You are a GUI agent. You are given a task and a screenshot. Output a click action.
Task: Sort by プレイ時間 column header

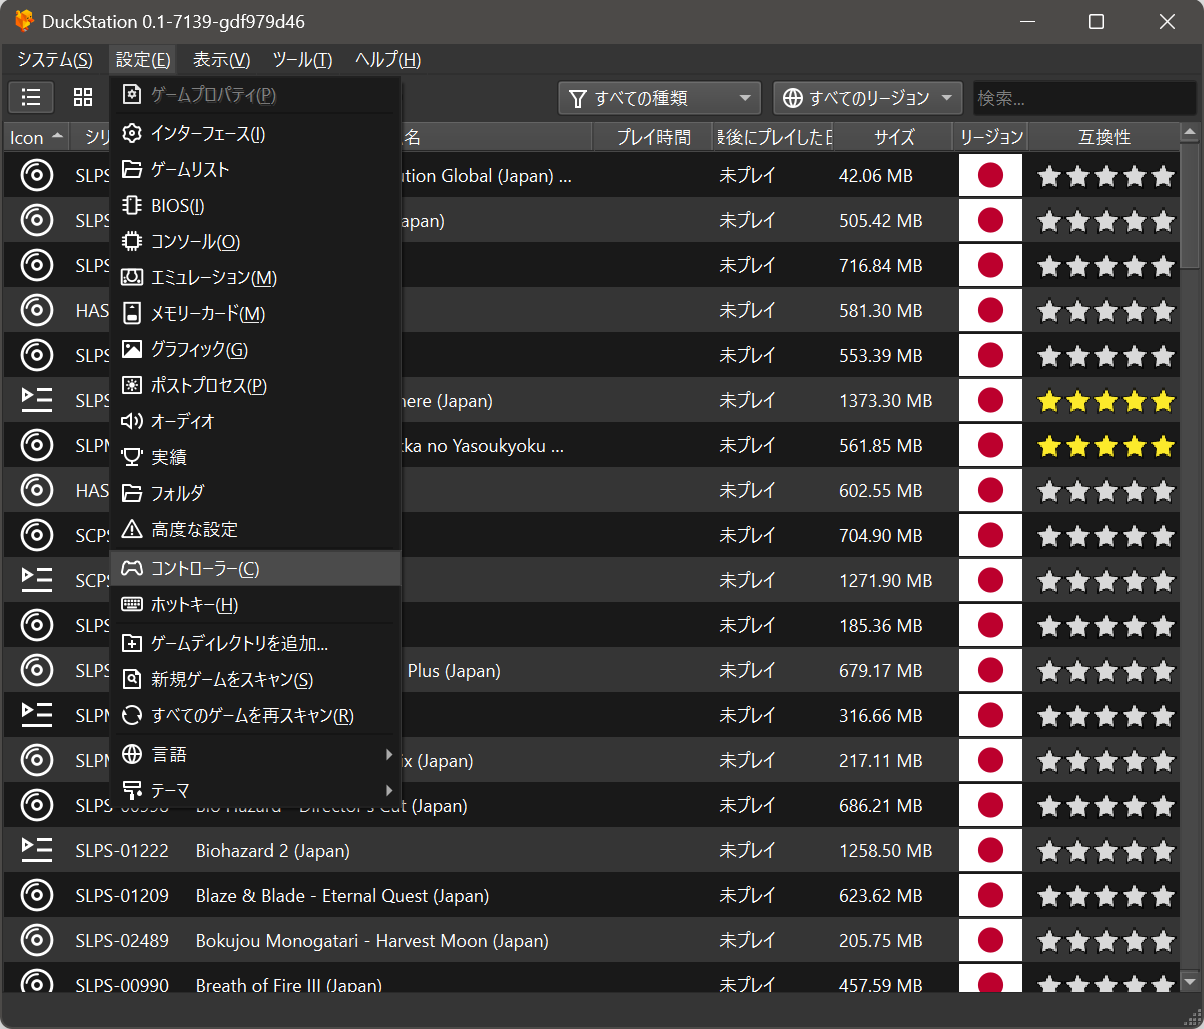coord(653,137)
